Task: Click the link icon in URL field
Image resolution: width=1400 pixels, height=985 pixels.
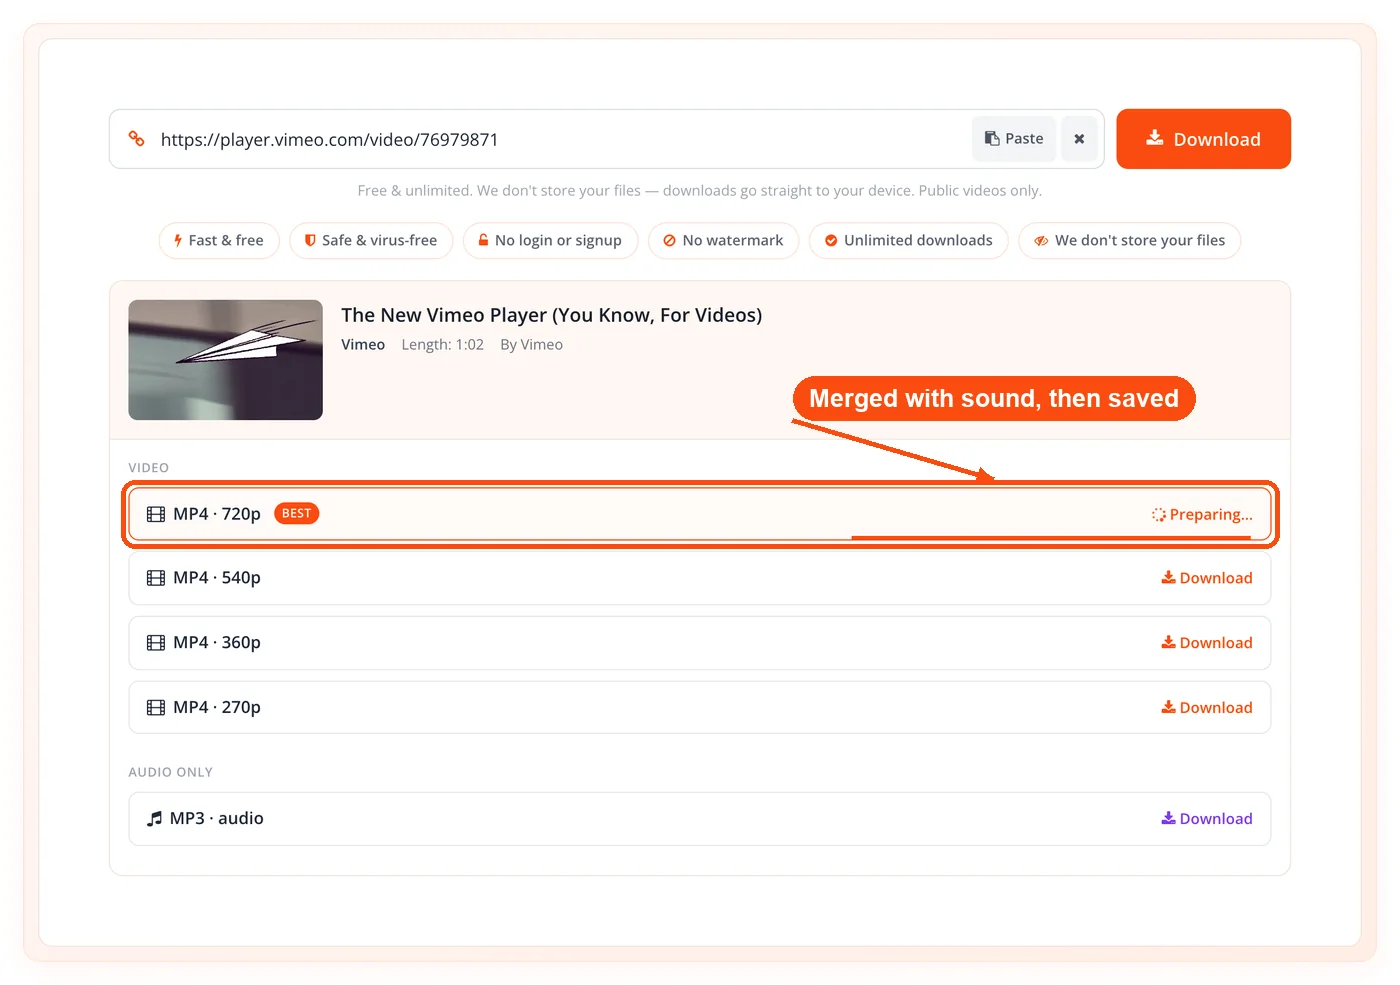Action: coord(137,139)
